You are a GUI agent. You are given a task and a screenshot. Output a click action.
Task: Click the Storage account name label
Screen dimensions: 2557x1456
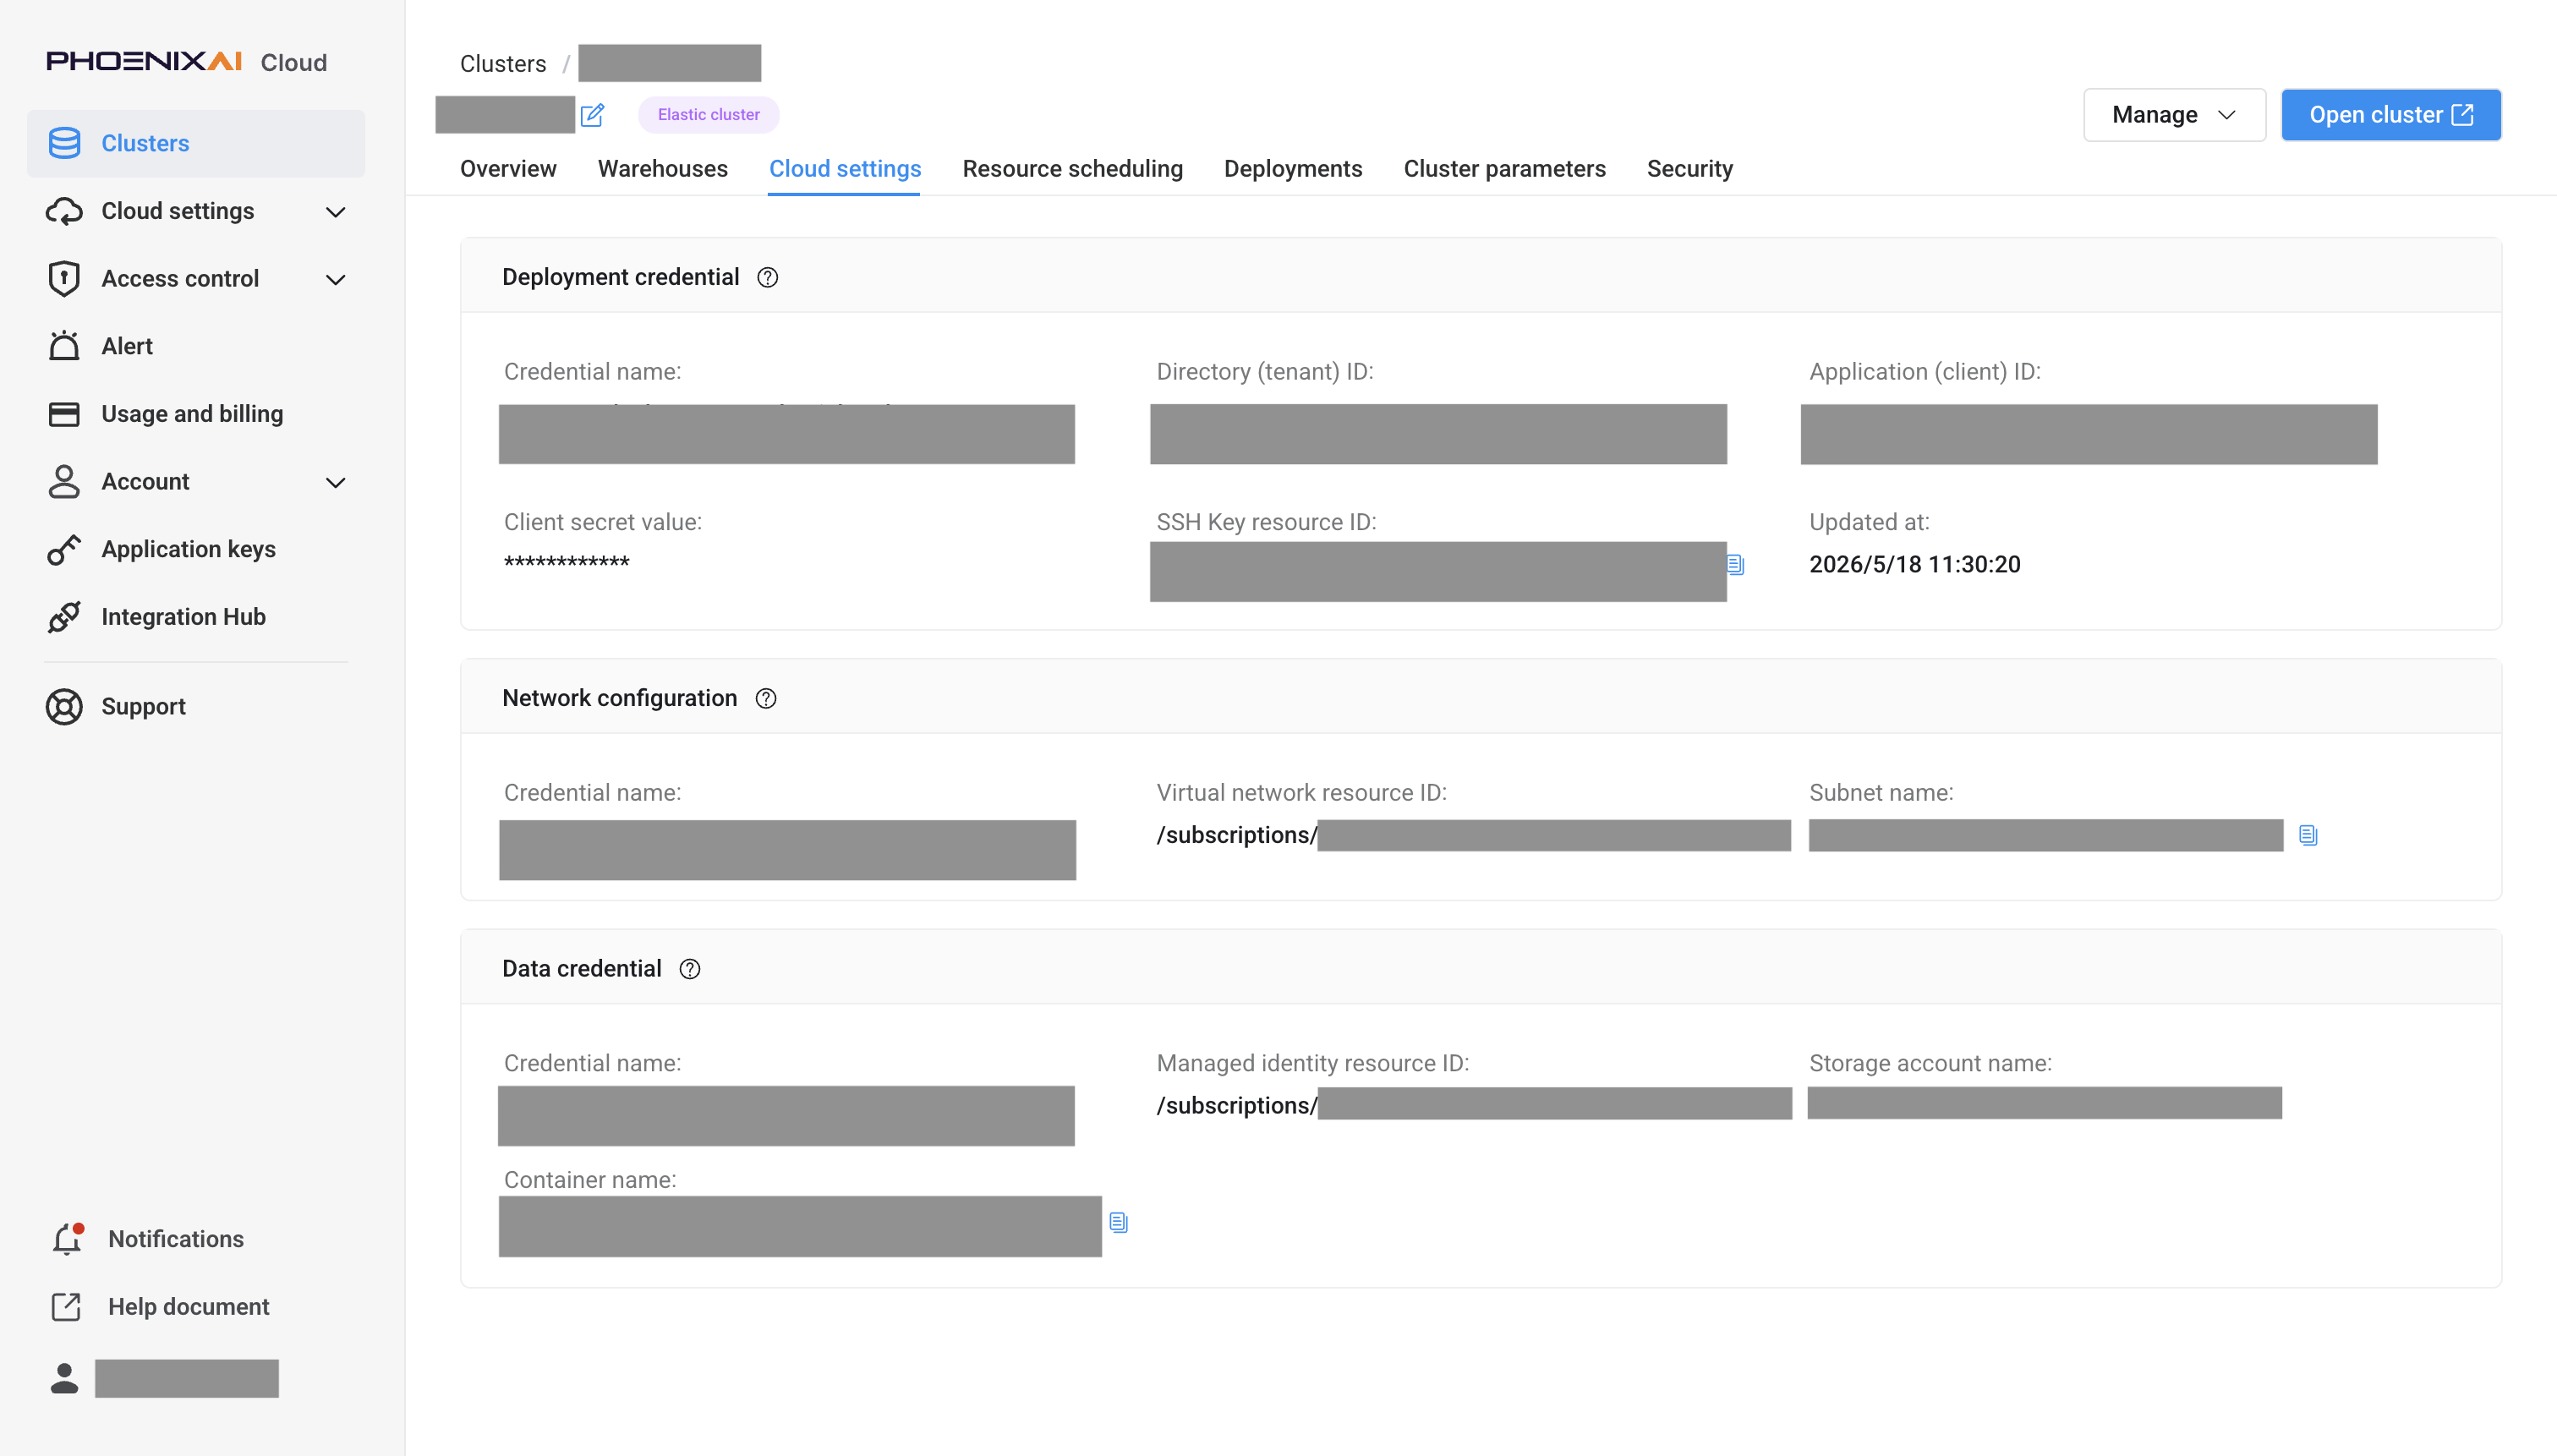[1930, 1063]
